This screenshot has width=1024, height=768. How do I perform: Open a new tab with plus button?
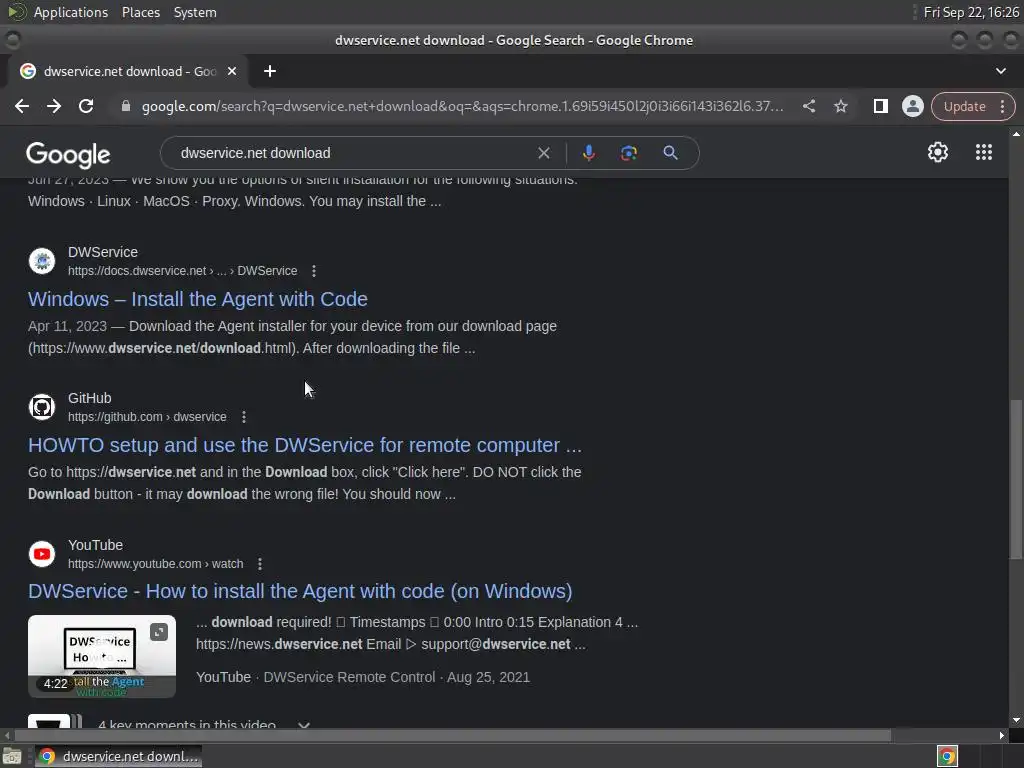(270, 71)
